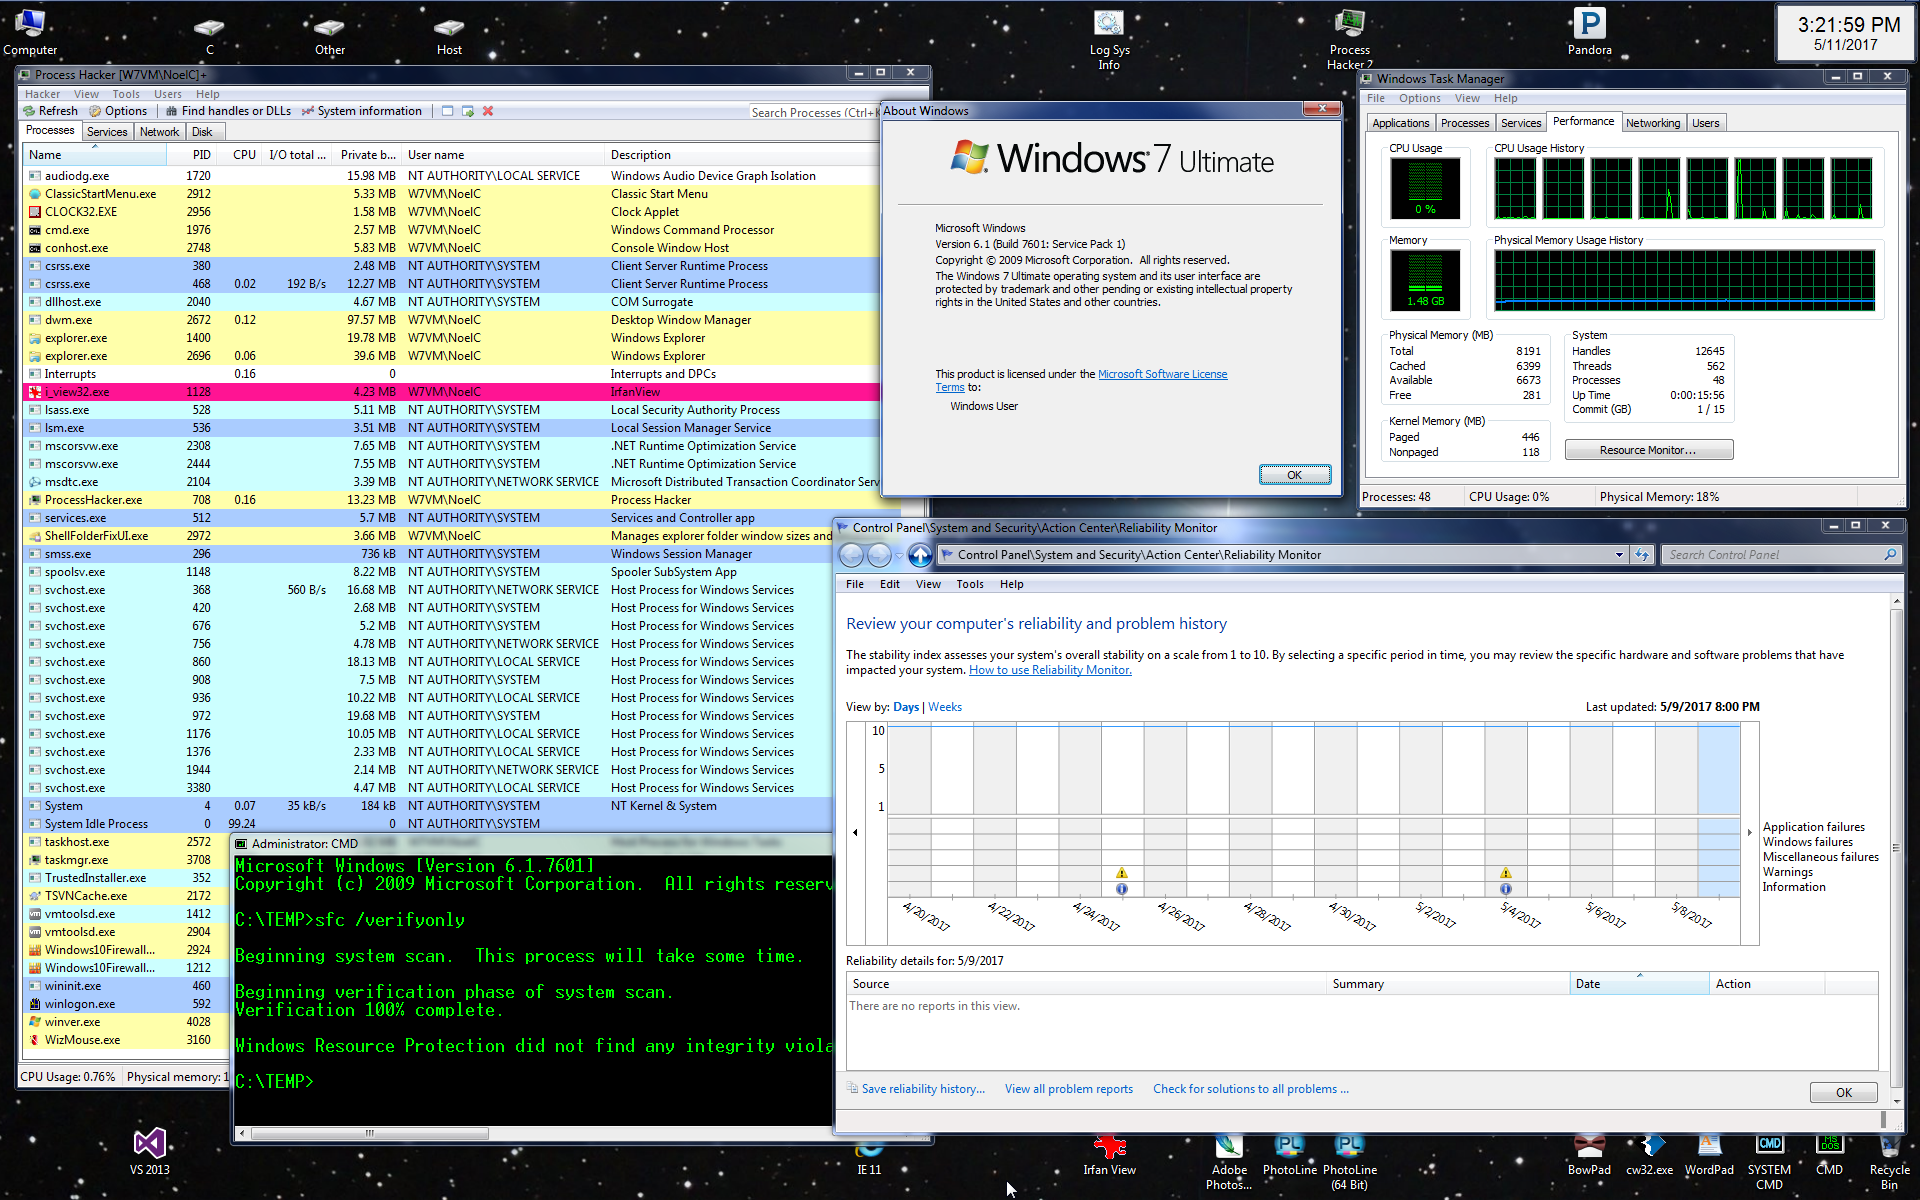Click the red X kill window icon
The height and width of the screenshot is (1200, 1920).
[488, 111]
